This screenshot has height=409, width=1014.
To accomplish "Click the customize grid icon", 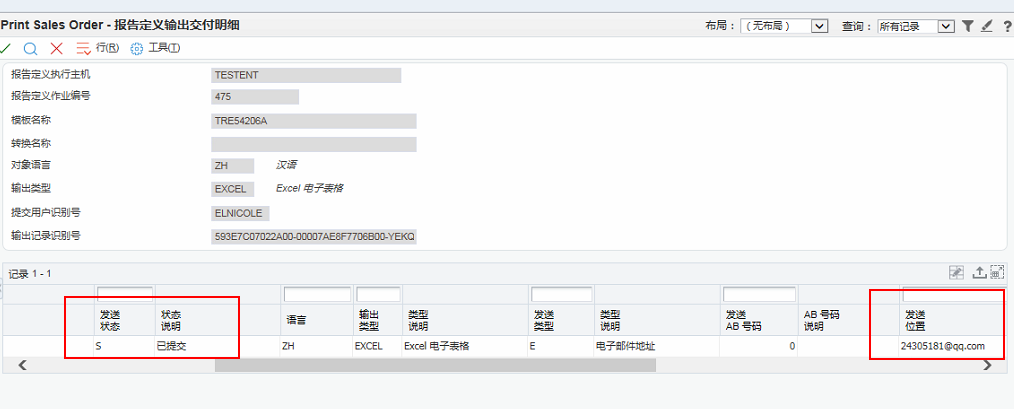I will click(x=956, y=272).
